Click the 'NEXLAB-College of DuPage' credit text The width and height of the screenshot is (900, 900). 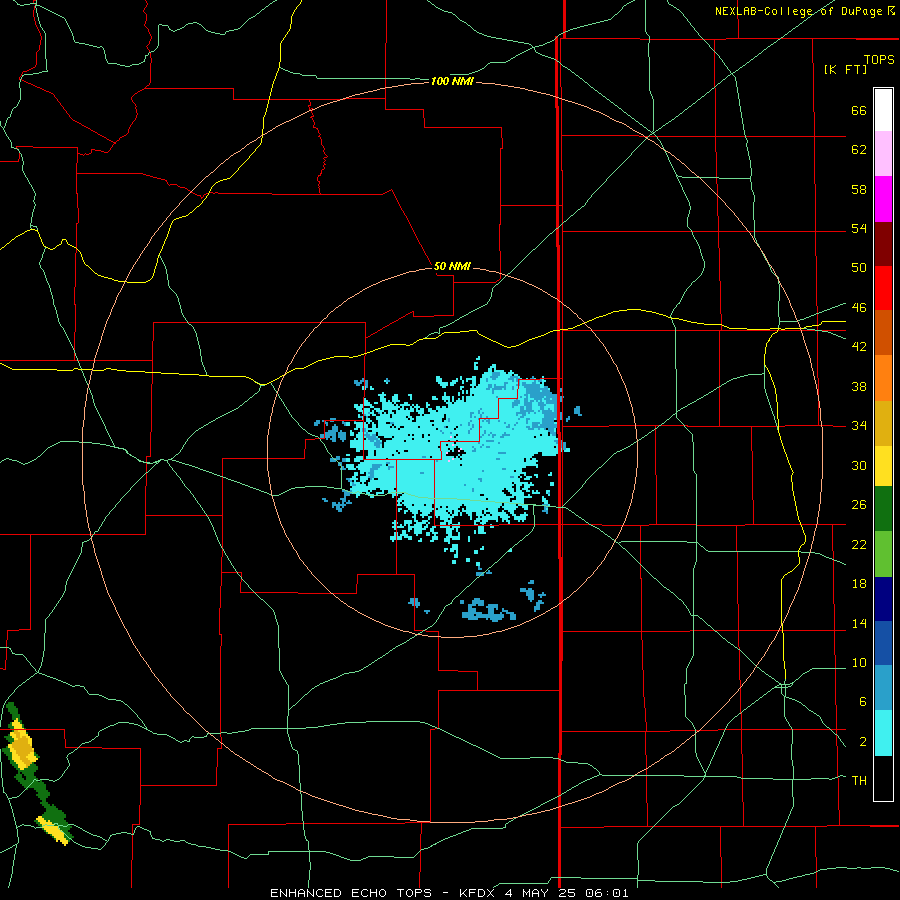tap(800, 11)
